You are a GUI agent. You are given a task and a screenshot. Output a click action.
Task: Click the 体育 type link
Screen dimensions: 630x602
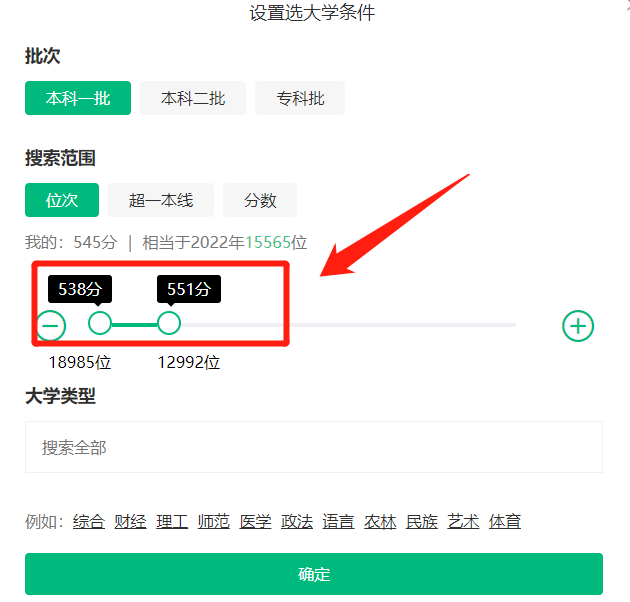click(x=505, y=522)
